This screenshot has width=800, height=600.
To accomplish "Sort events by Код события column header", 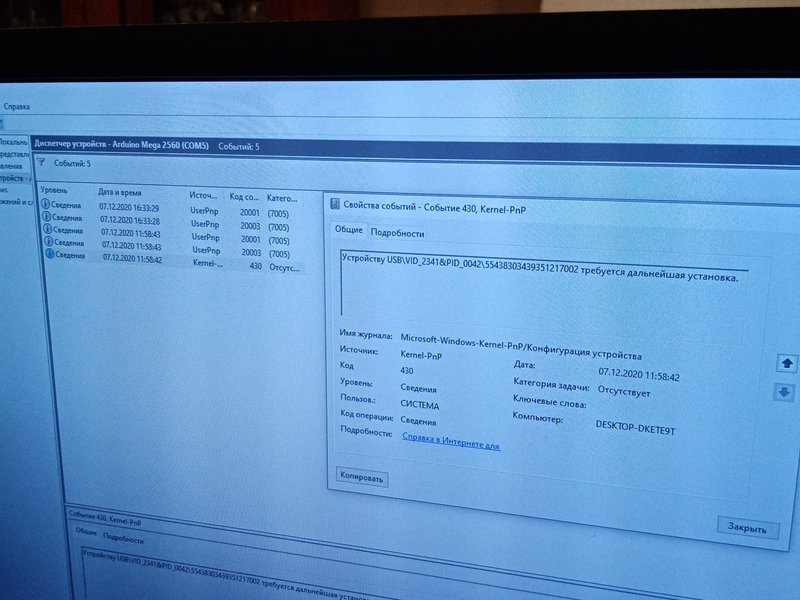I will tap(243, 197).
